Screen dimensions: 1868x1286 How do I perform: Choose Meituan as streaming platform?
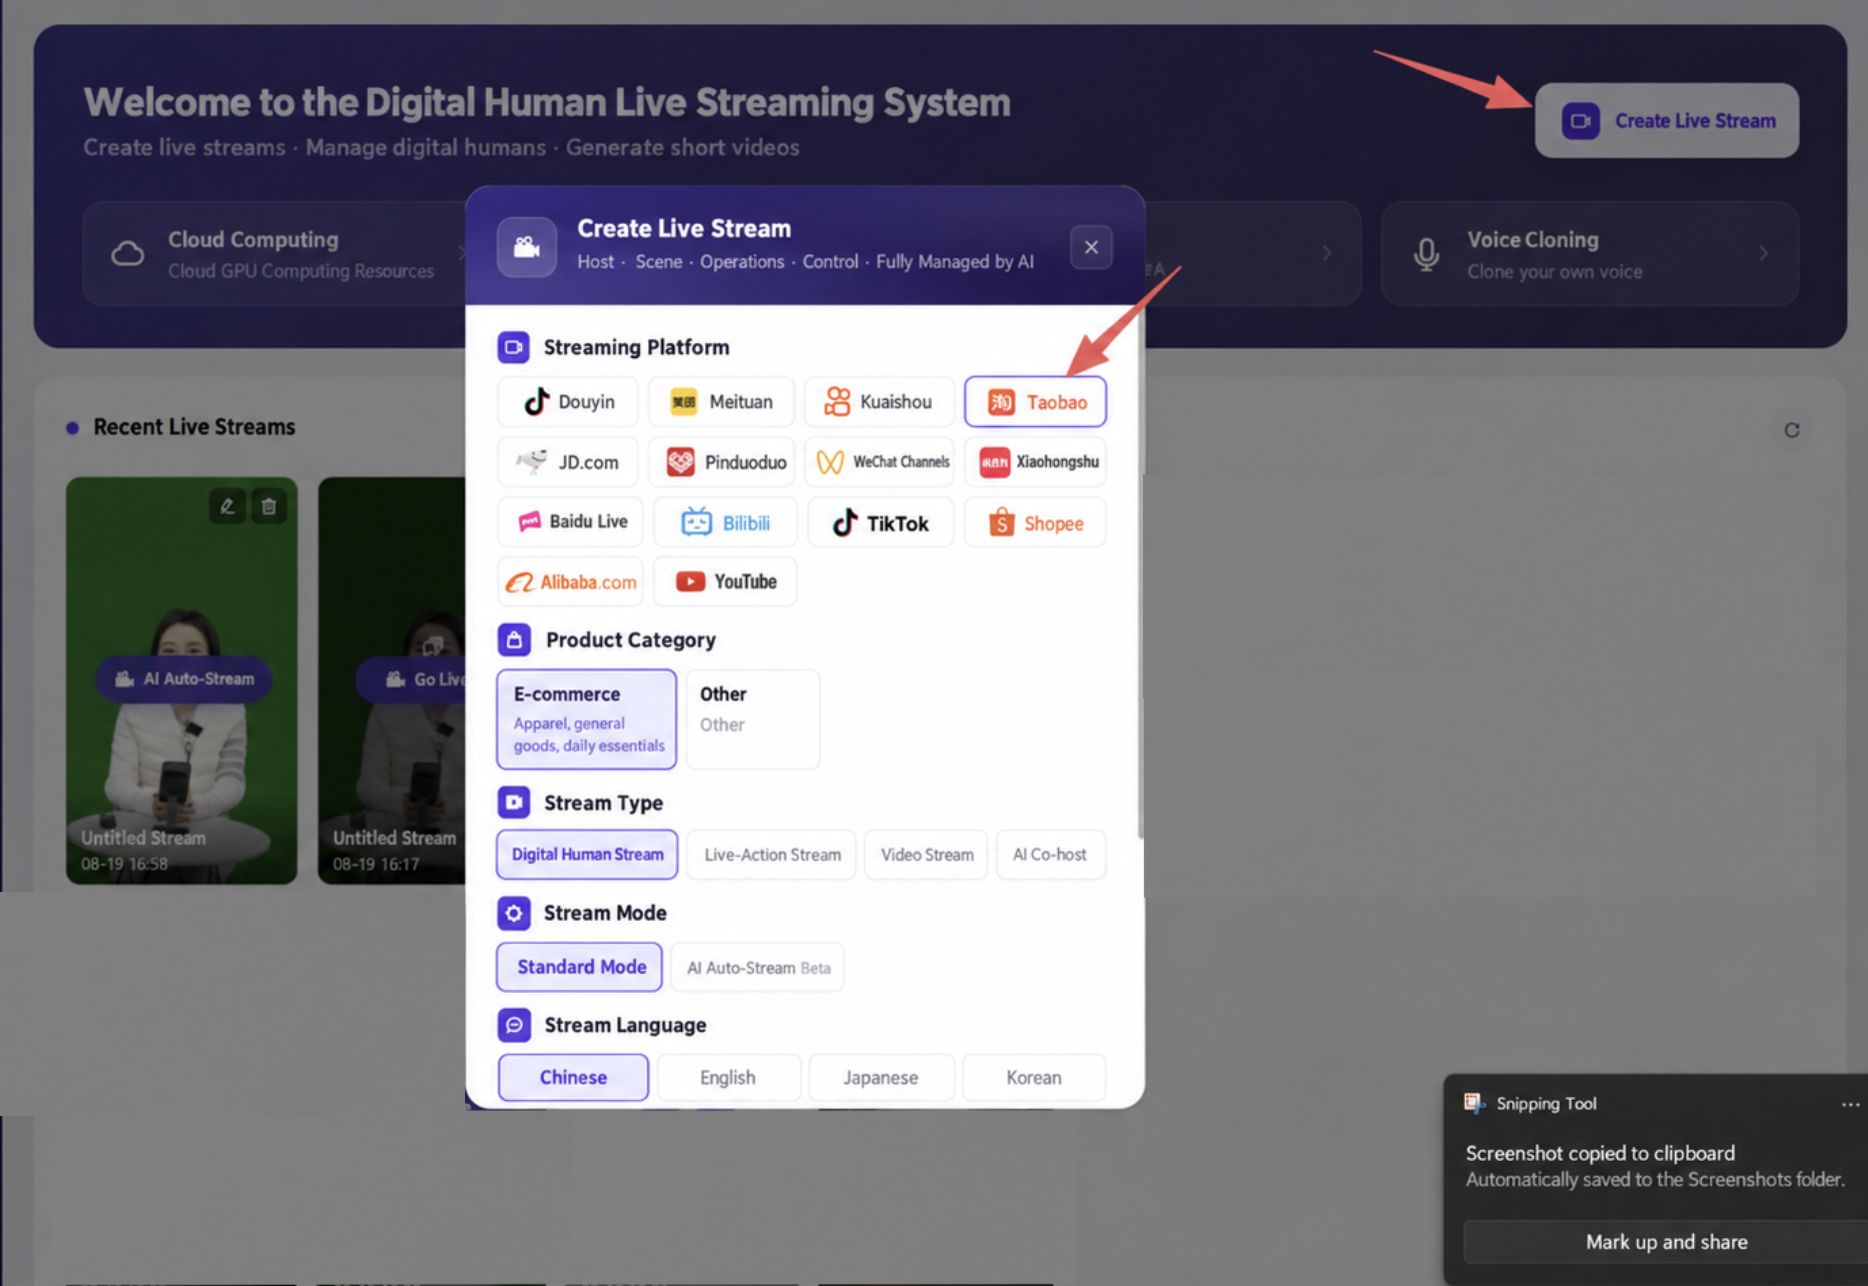pyautogui.click(x=721, y=402)
